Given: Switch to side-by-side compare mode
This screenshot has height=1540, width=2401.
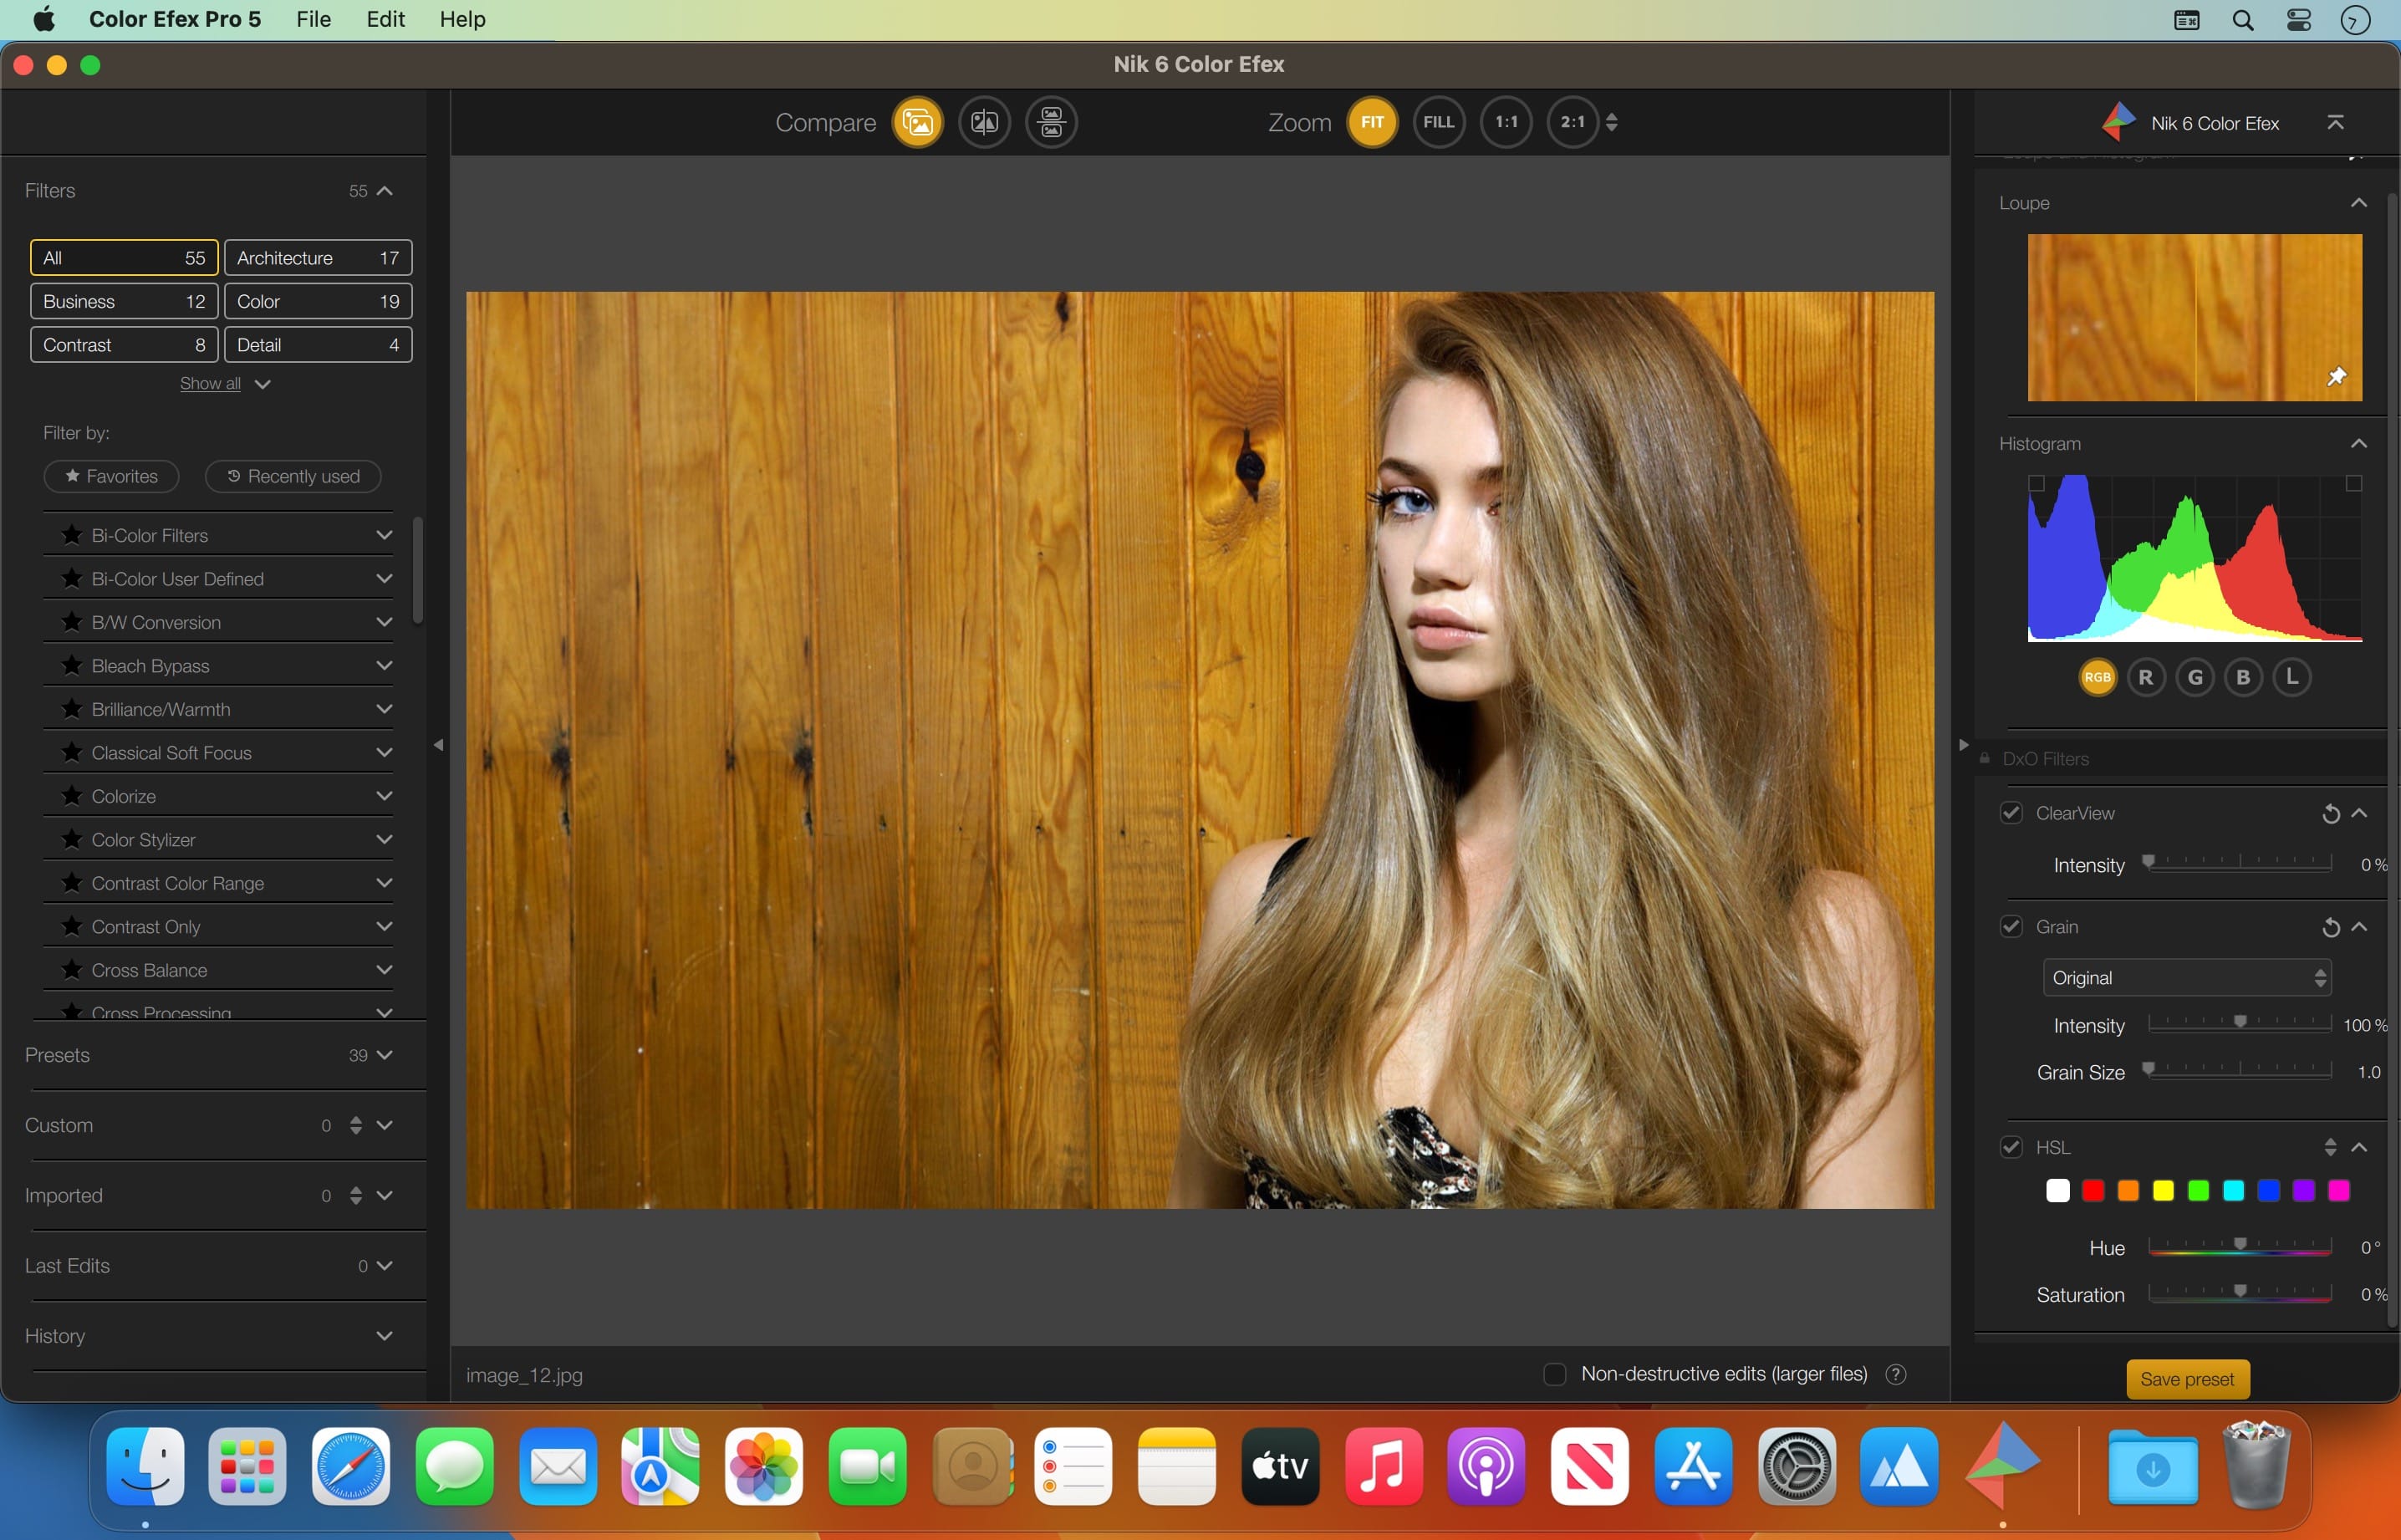Looking at the screenshot, I should pos(1051,122).
